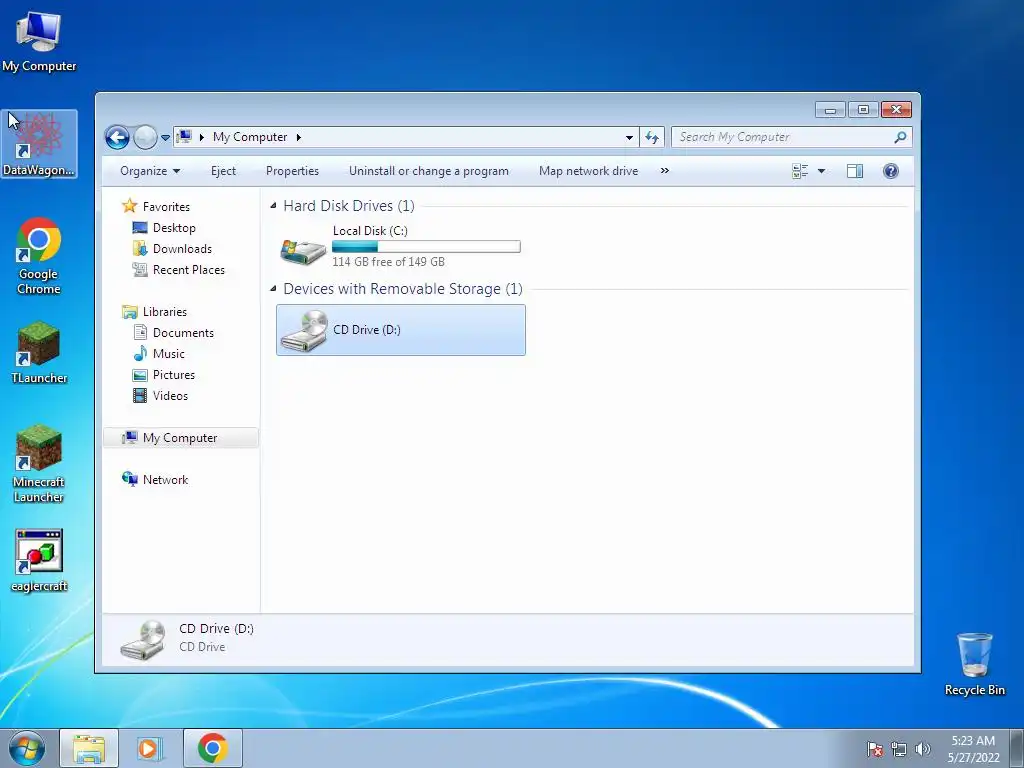
Task: Click Windows Media Player on the taskbar
Action: tap(150, 748)
